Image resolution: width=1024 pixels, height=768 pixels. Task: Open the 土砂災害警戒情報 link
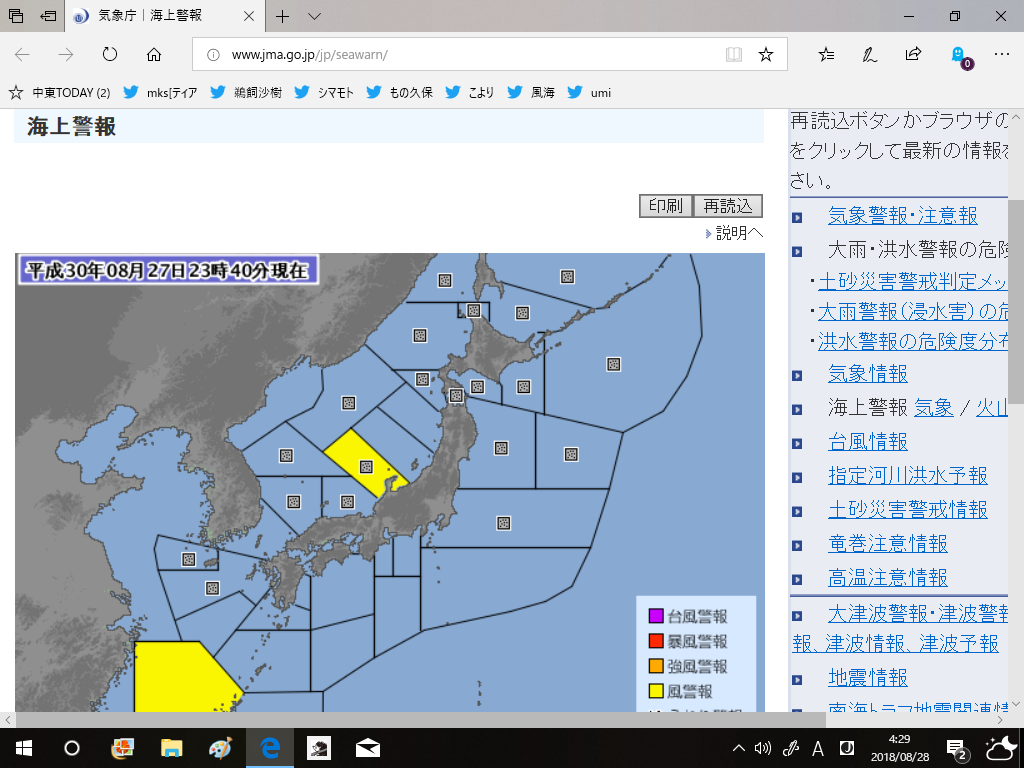click(908, 509)
